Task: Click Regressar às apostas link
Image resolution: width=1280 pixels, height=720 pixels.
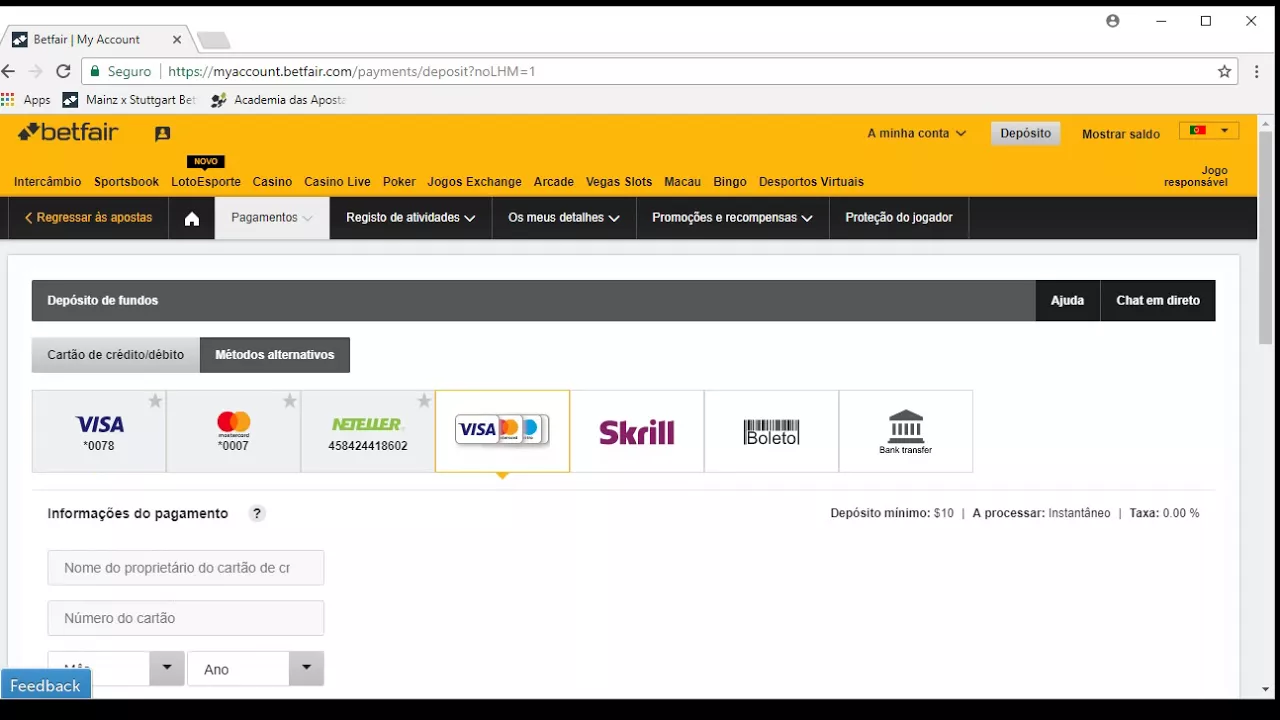Action: (88, 218)
